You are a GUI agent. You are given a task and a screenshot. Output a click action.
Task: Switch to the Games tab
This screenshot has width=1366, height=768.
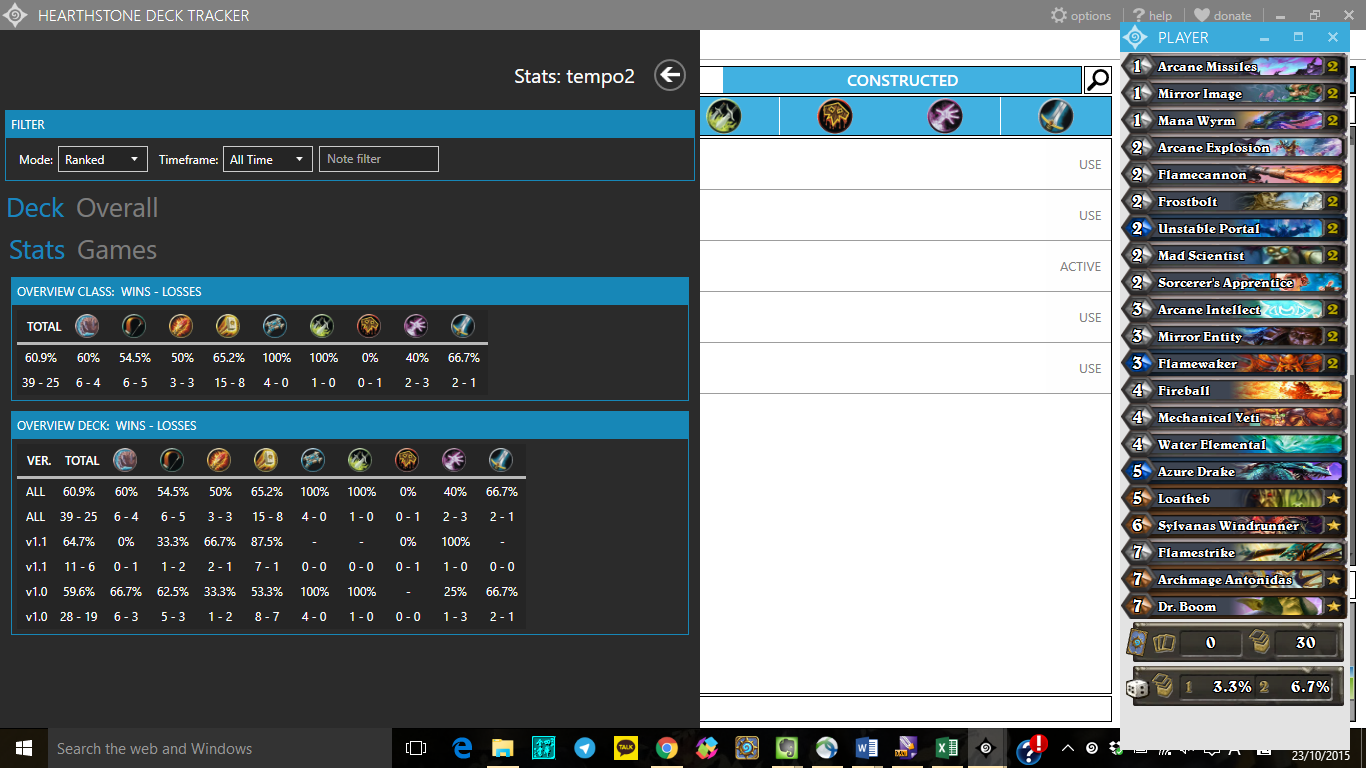point(117,250)
